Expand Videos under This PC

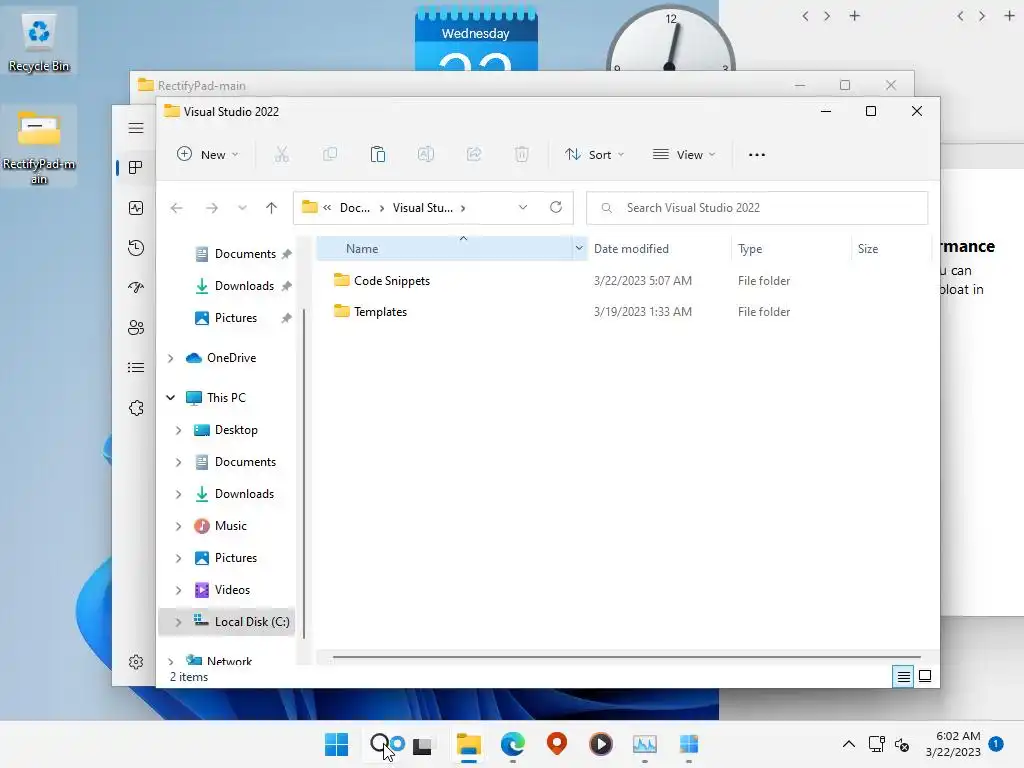click(178, 590)
